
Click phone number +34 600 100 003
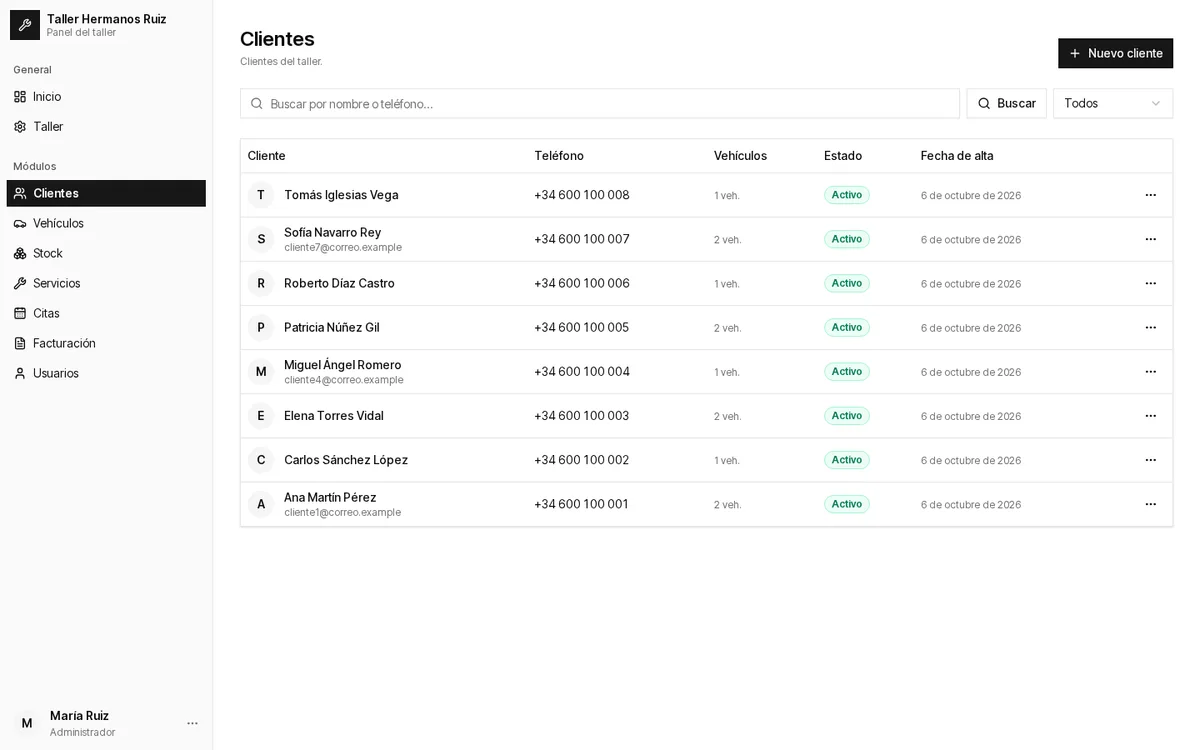pos(582,416)
